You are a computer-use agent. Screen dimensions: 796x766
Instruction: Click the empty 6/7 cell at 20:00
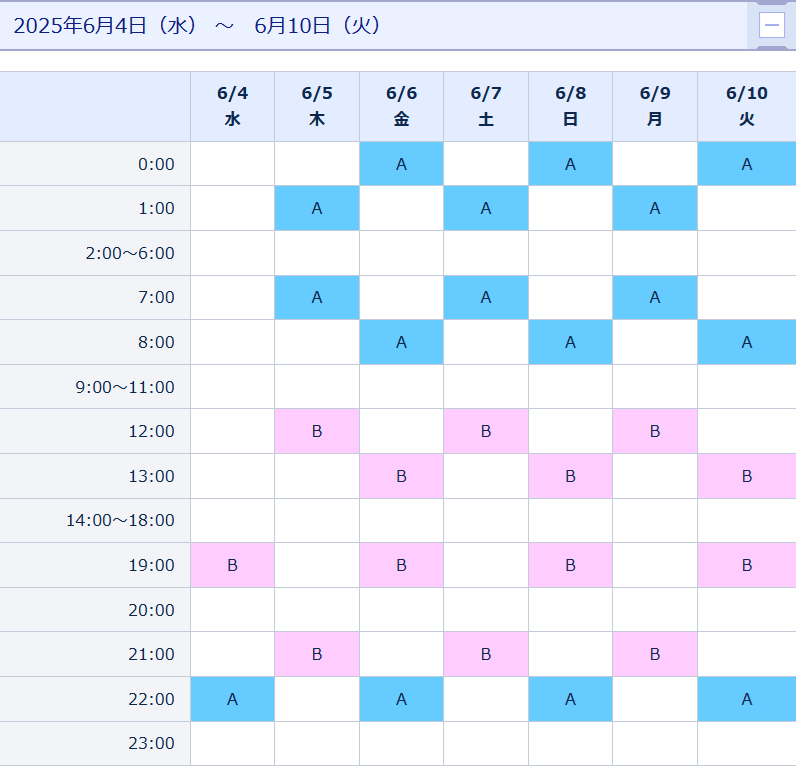486,610
